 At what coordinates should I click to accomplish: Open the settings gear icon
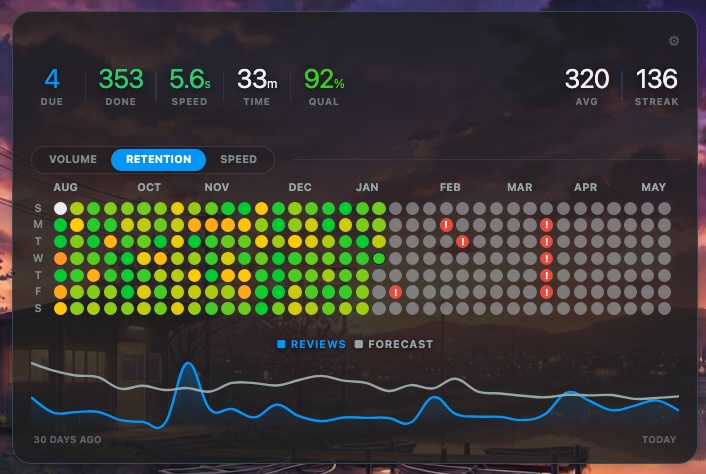coord(674,41)
